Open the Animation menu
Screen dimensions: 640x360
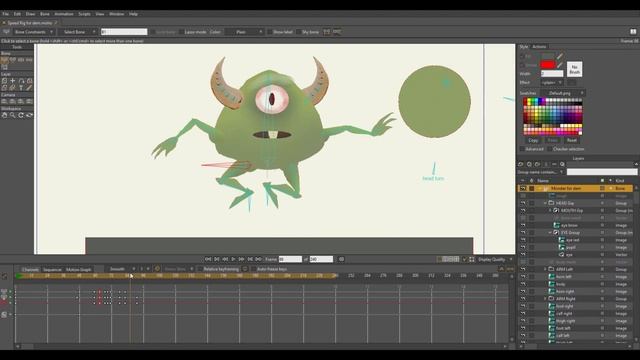[x=64, y=14]
